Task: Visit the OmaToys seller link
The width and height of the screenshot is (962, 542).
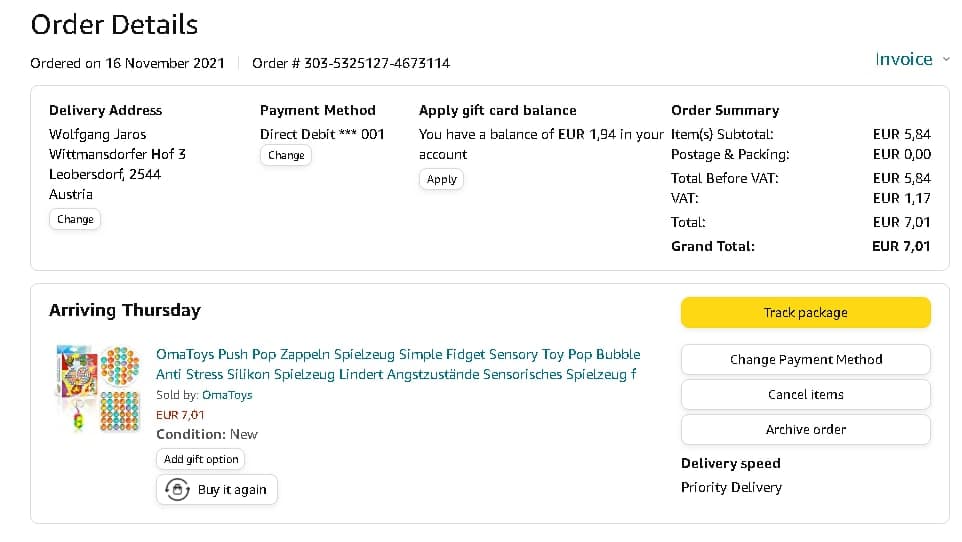Action: pyautogui.click(x=227, y=395)
